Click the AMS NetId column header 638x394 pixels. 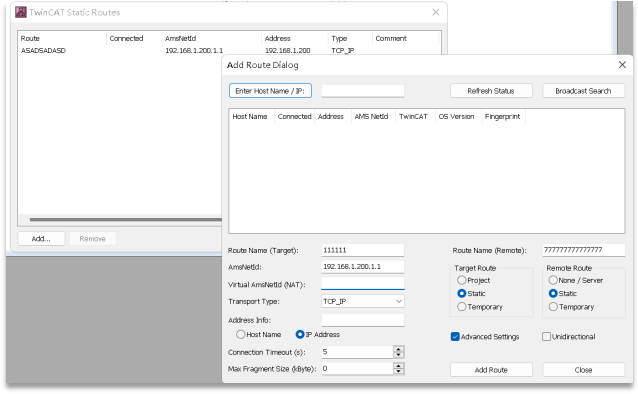[x=373, y=116]
